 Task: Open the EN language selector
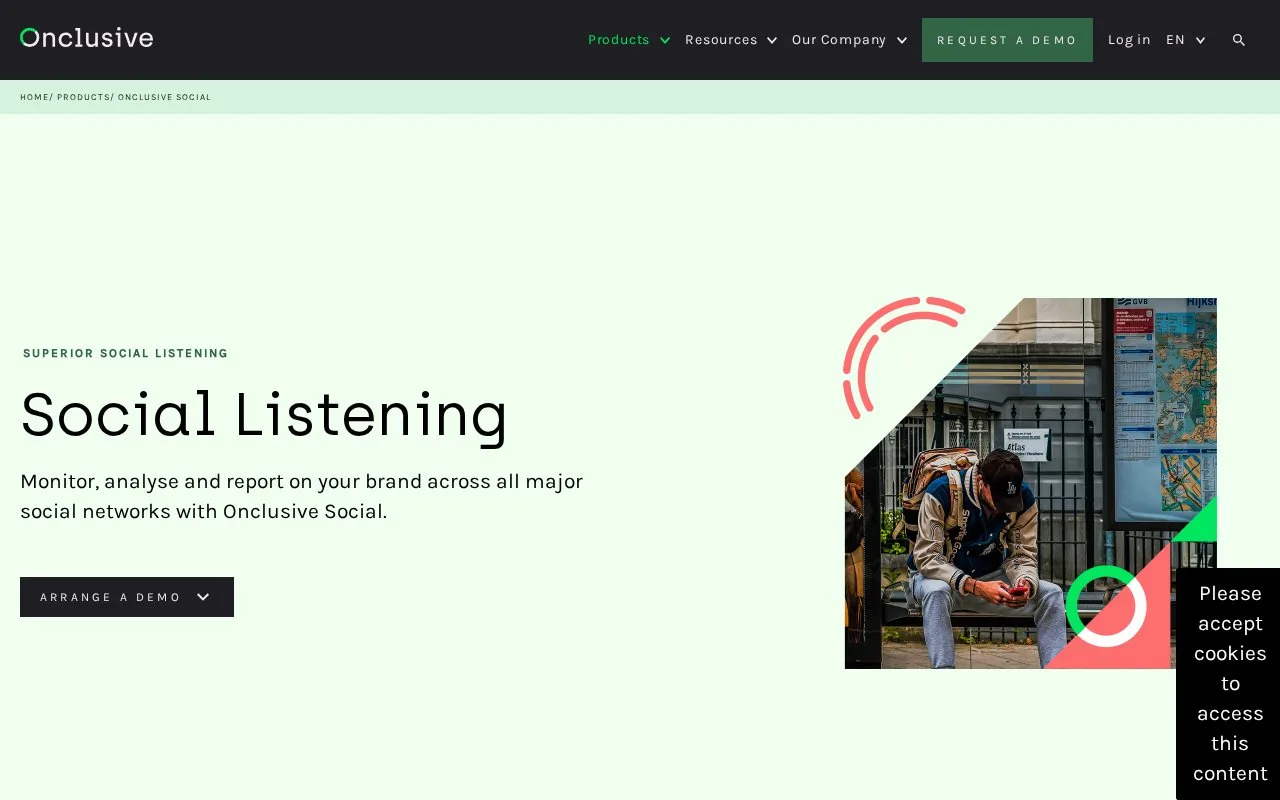(x=1186, y=40)
